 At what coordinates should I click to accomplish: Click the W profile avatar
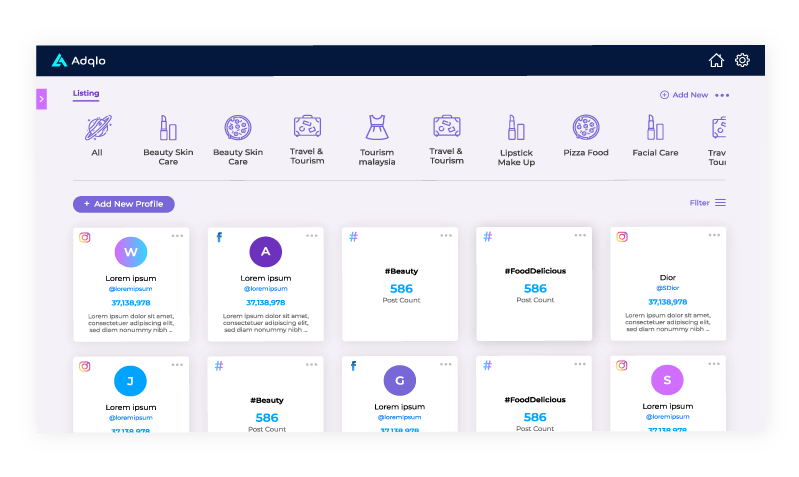[130, 251]
